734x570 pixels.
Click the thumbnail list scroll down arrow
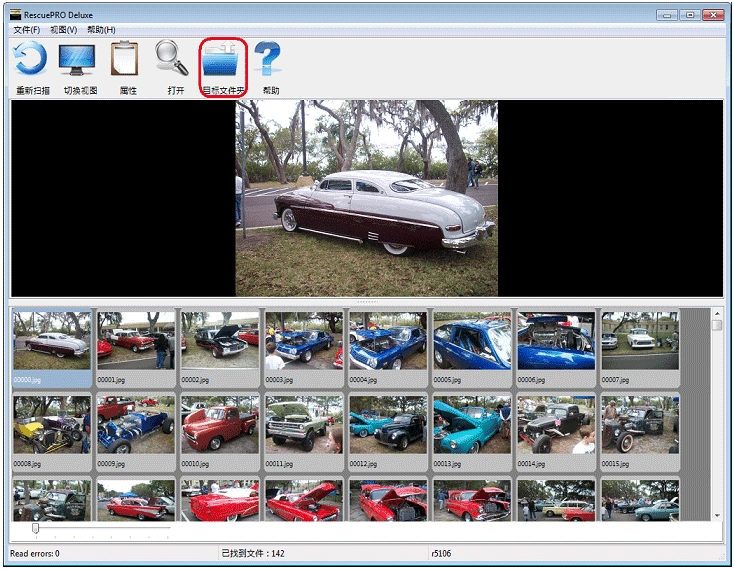click(716, 514)
